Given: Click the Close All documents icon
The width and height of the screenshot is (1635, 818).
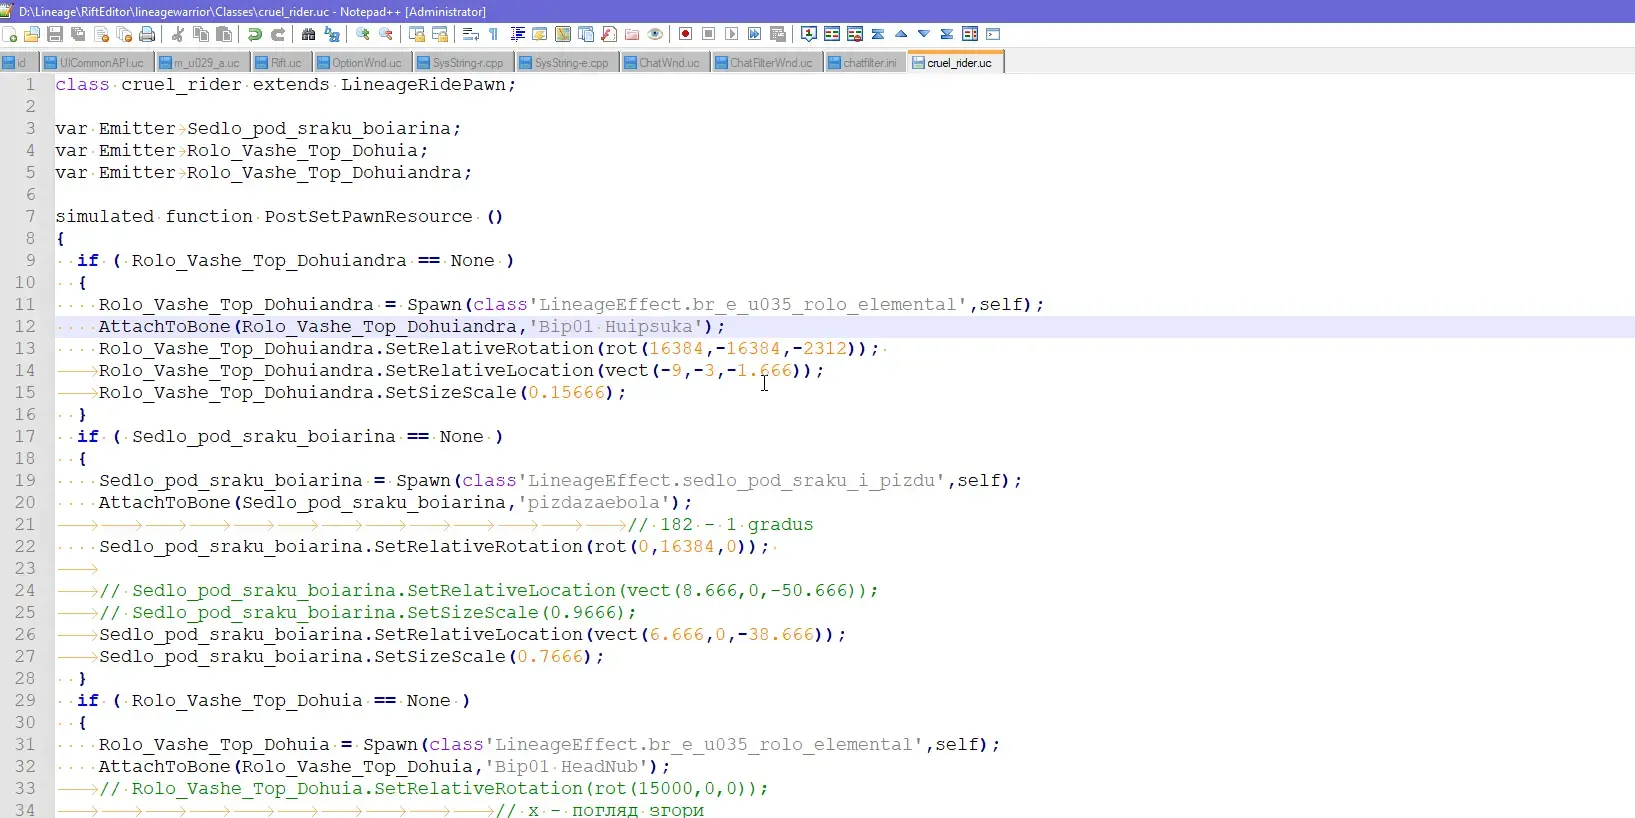Looking at the screenshot, I should point(124,34).
